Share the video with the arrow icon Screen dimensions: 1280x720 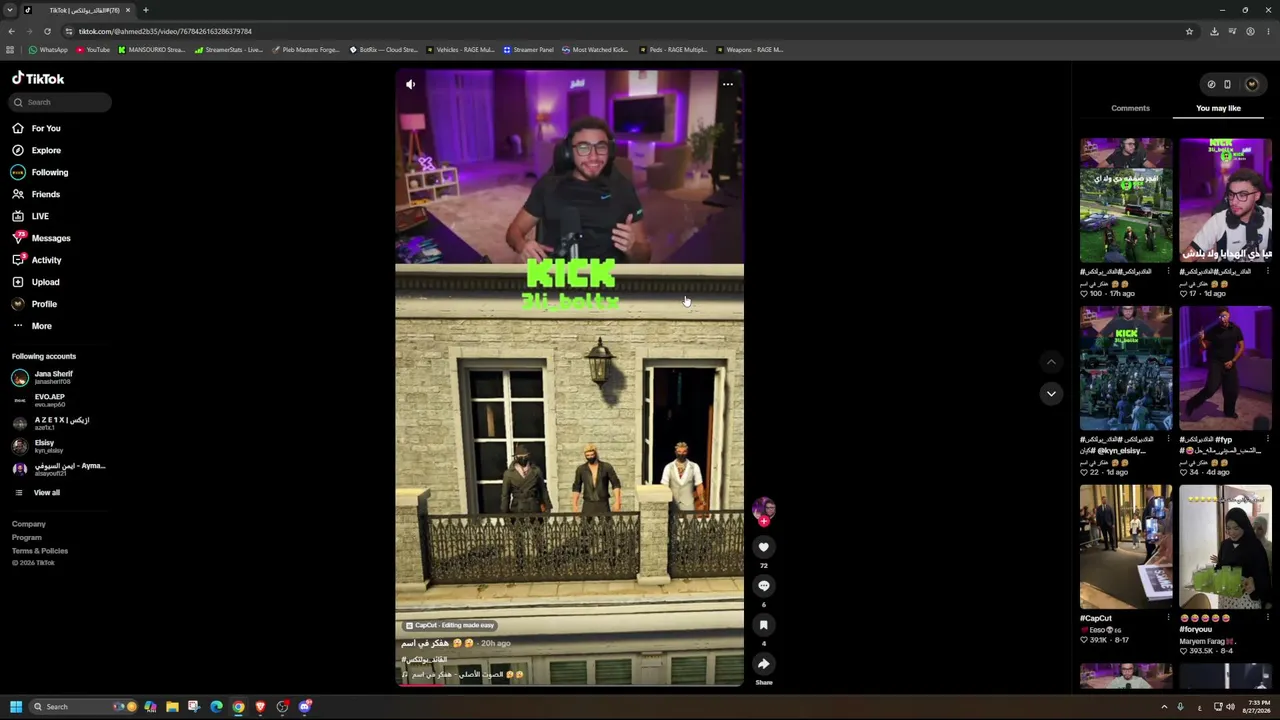click(x=763, y=664)
